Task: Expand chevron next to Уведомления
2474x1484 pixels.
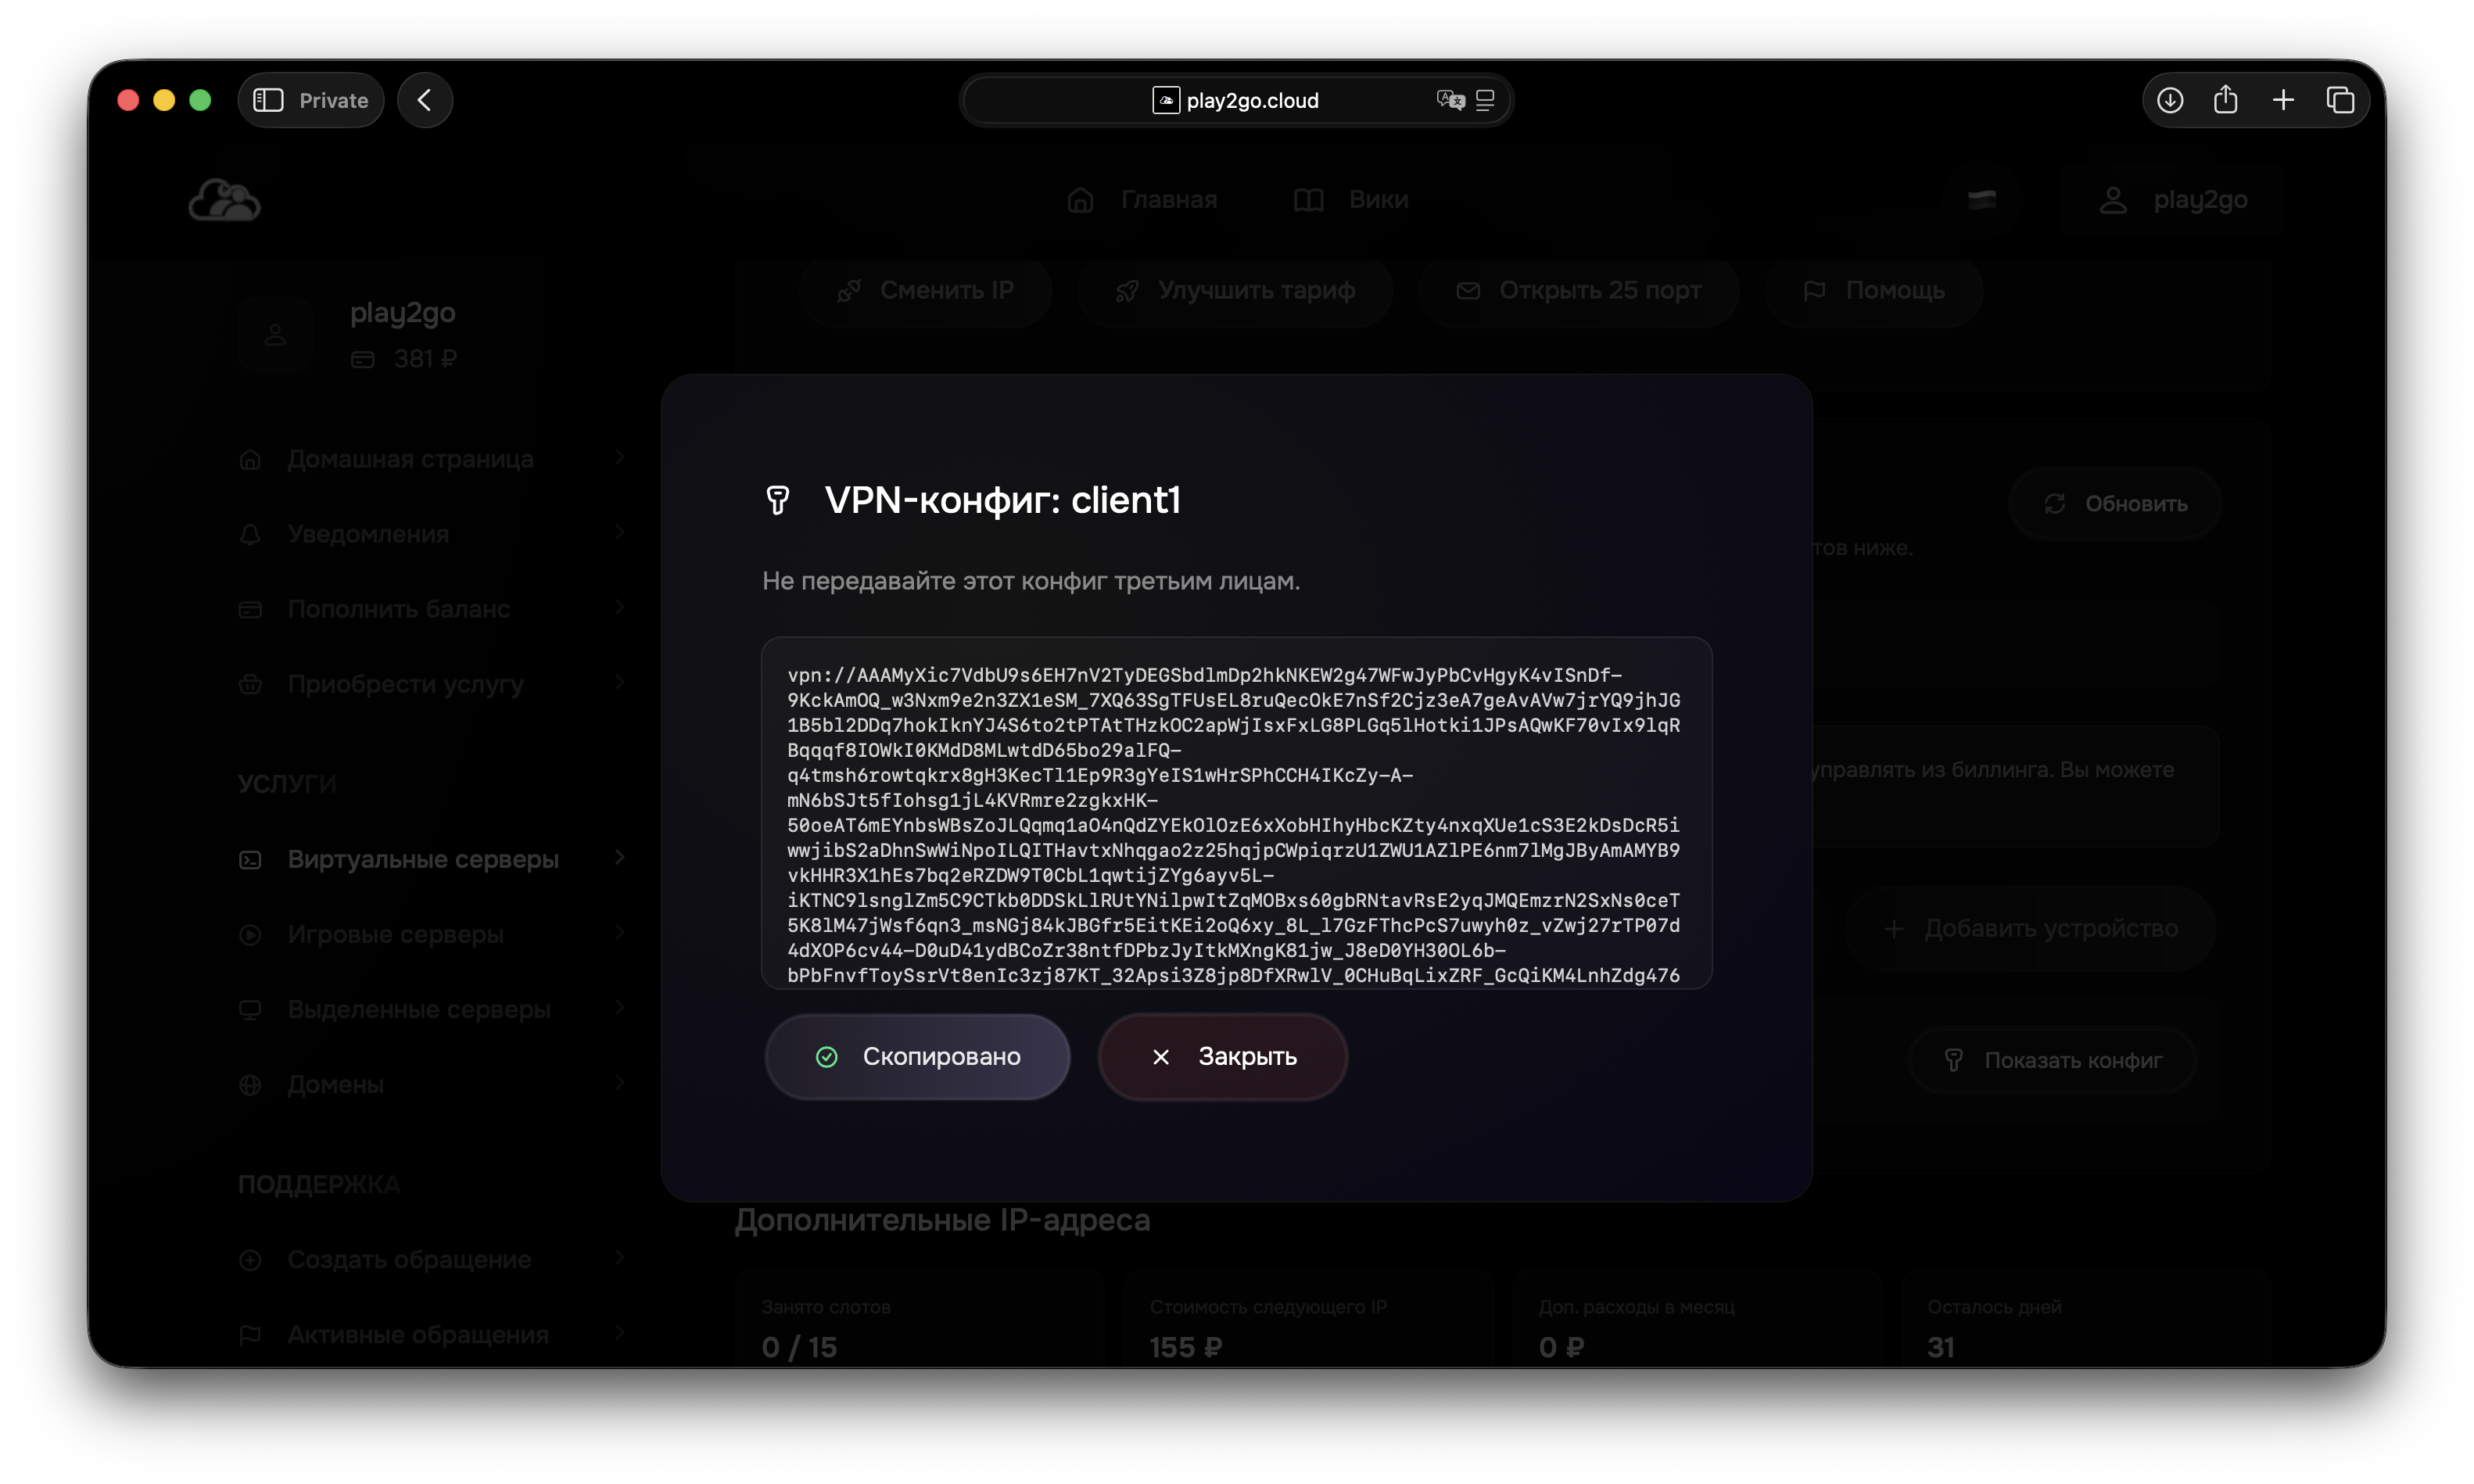Action: point(620,532)
